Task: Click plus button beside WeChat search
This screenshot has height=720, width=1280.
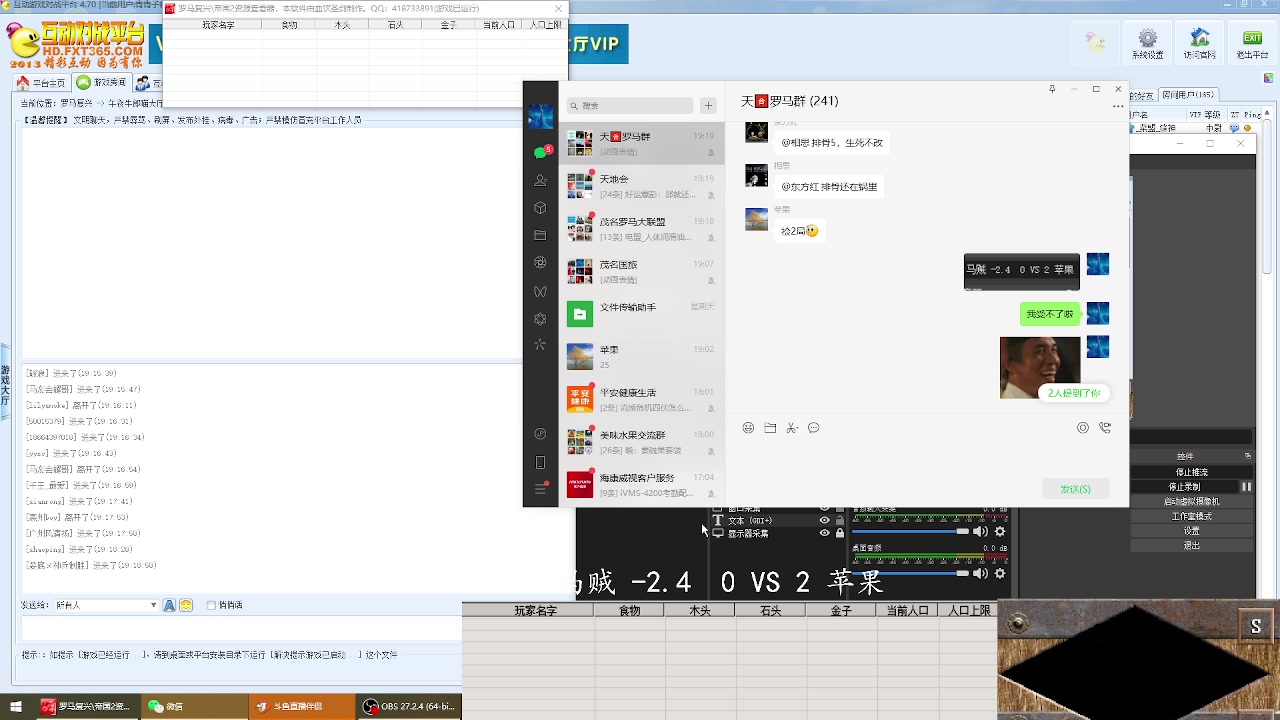Action: pos(708,105)
